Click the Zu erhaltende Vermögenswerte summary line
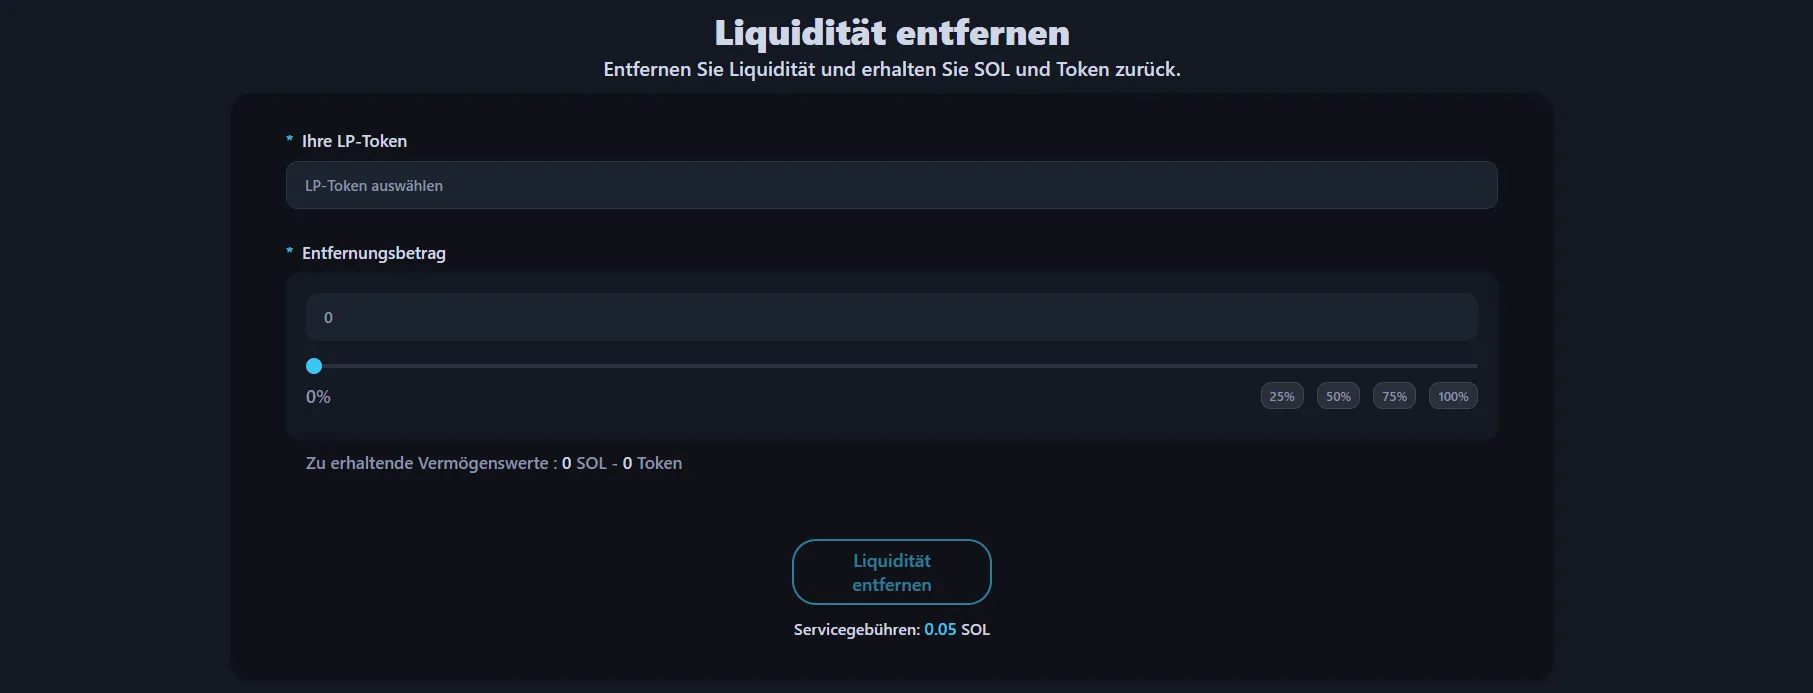The height and width of the screenshot is (693, 1813). [494, 463]
